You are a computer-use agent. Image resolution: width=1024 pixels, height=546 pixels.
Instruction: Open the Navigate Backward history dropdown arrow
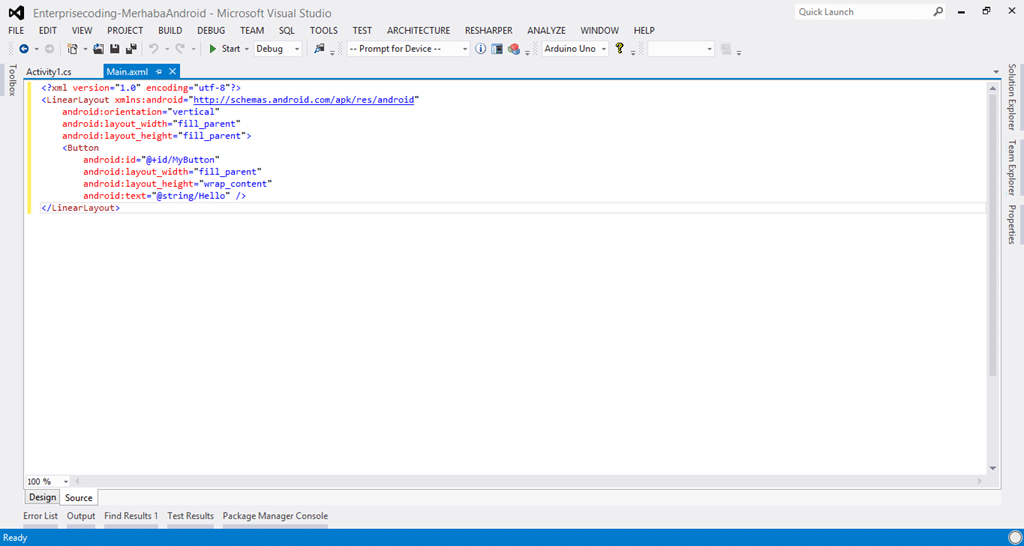coord(37,49)
